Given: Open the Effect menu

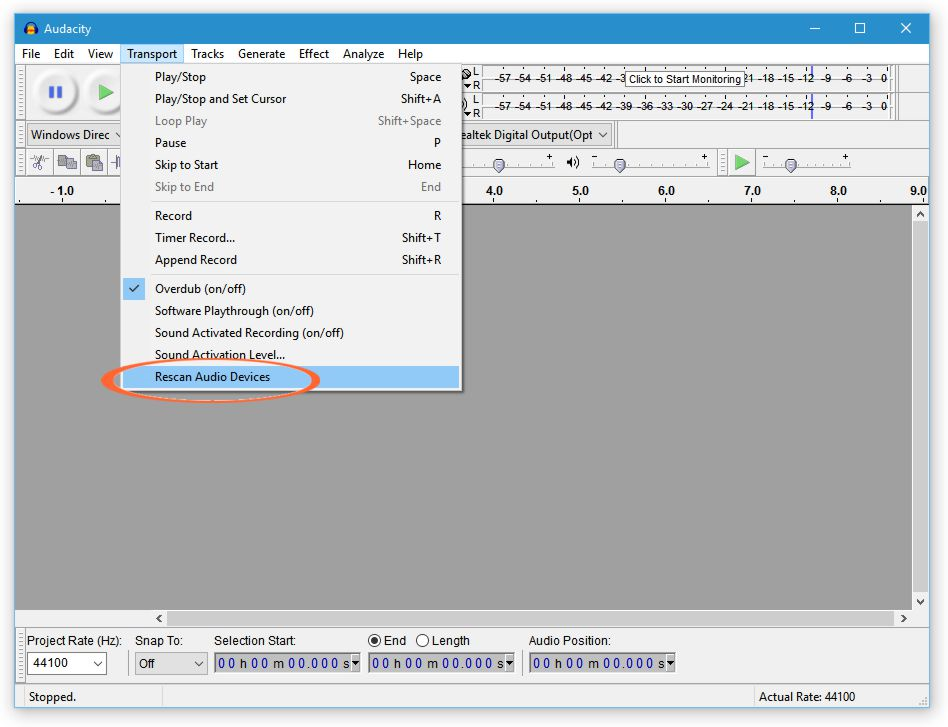Looking at the screenshot, I should 314,54.
